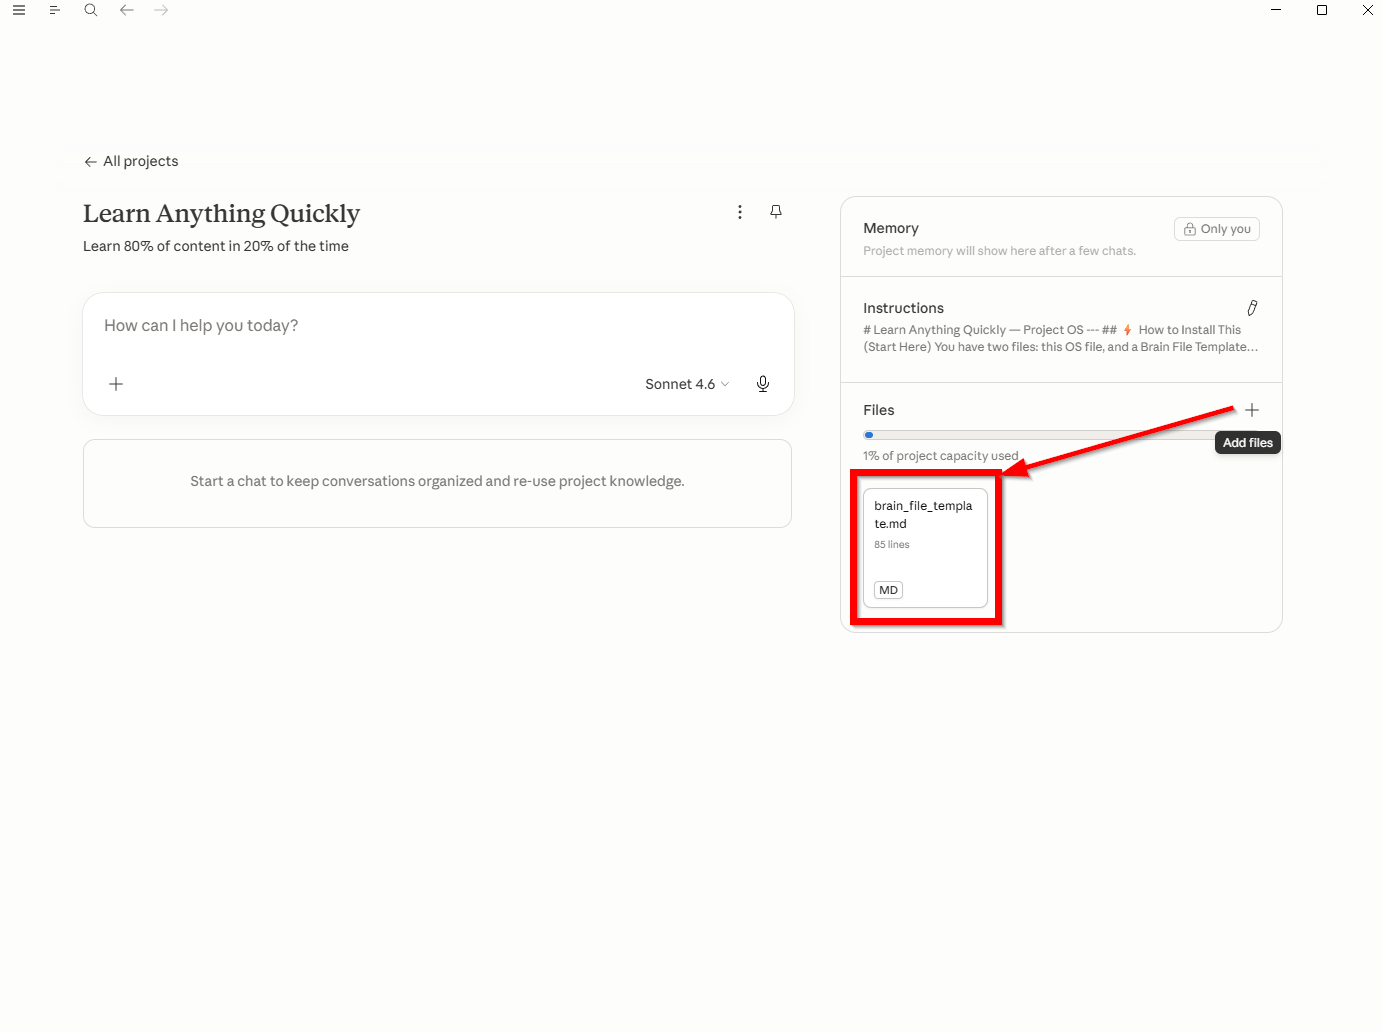
Task: Return to All projects
Action: coord(131,161)
